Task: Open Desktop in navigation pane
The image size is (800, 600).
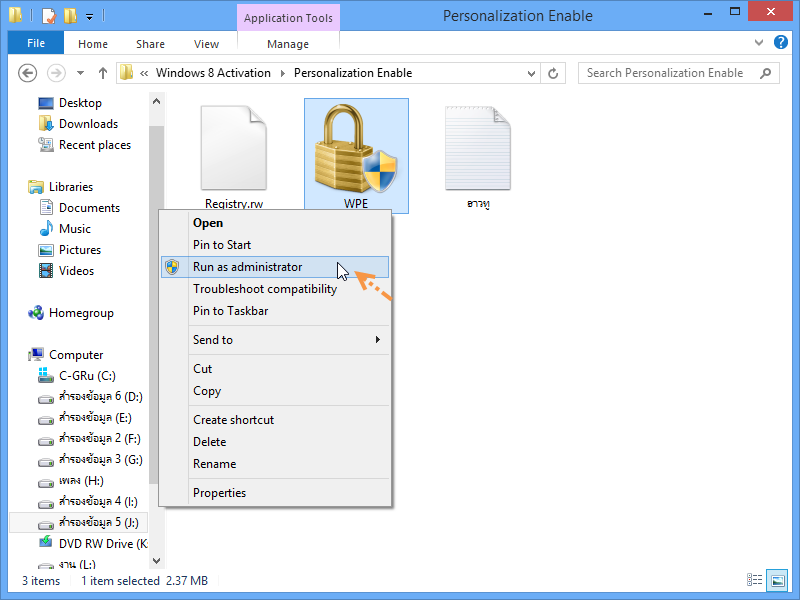Action: pos(70,103)
